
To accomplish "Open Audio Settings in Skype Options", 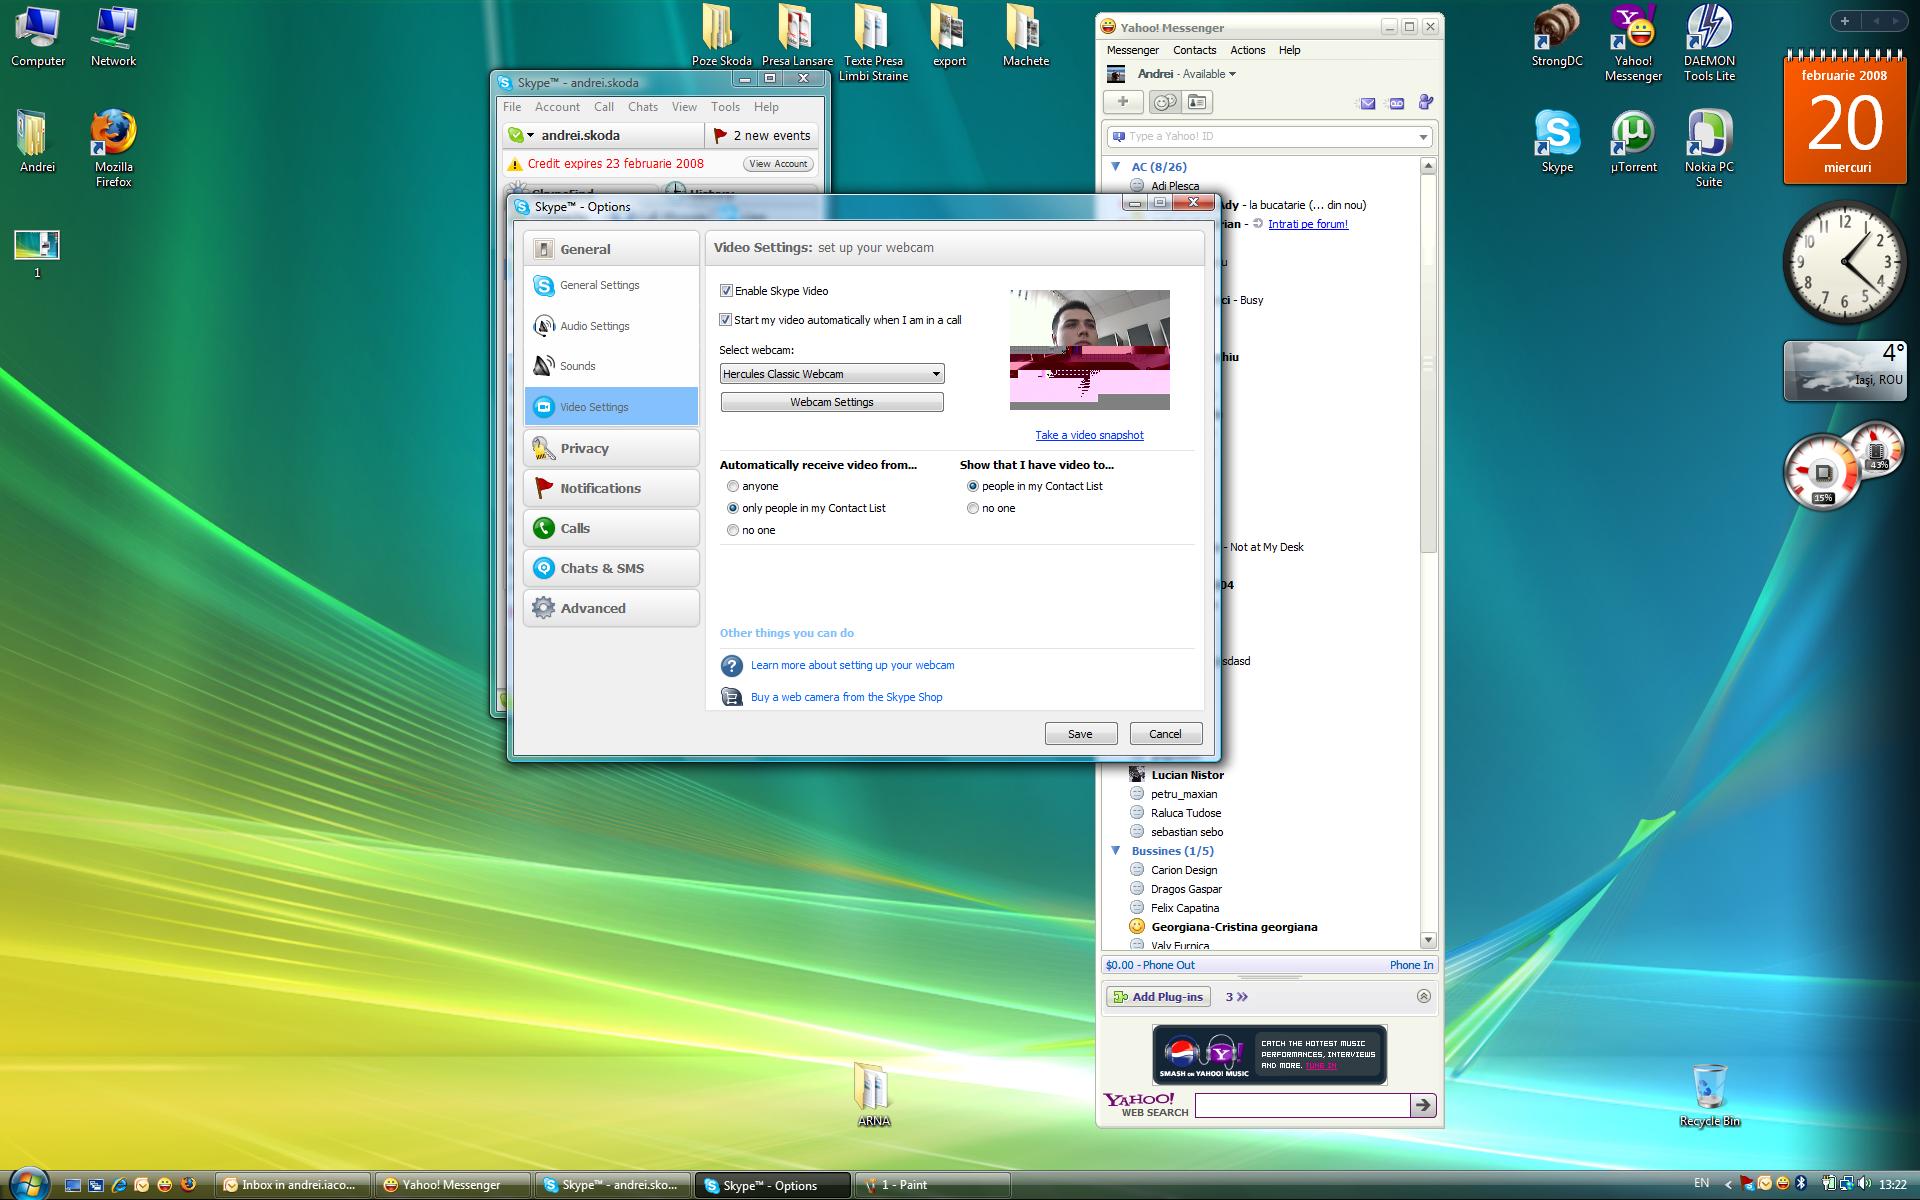I will tap(611, 326).
